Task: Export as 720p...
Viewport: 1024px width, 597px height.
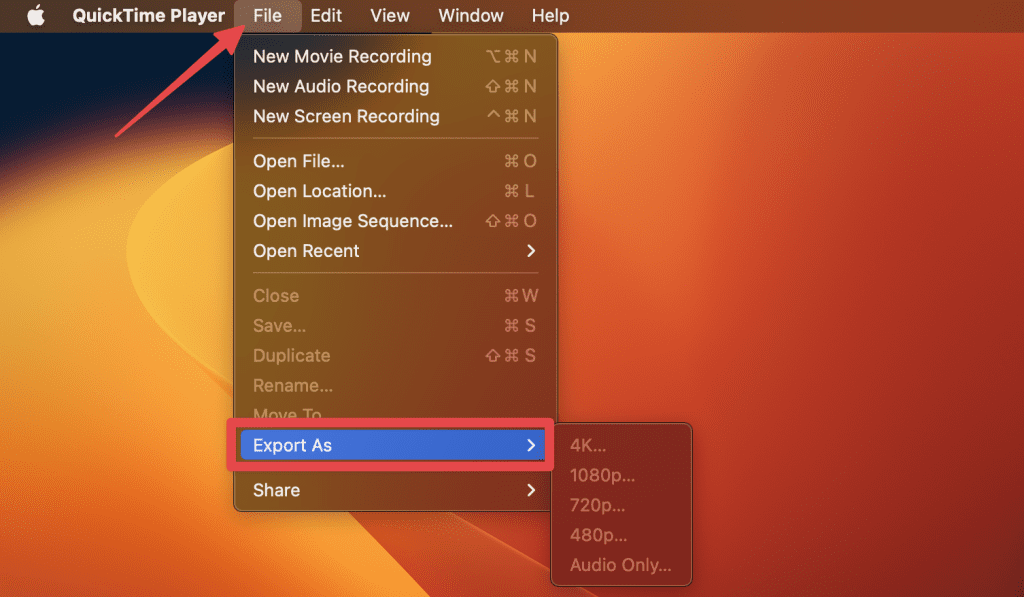Action: pos(621,506)
